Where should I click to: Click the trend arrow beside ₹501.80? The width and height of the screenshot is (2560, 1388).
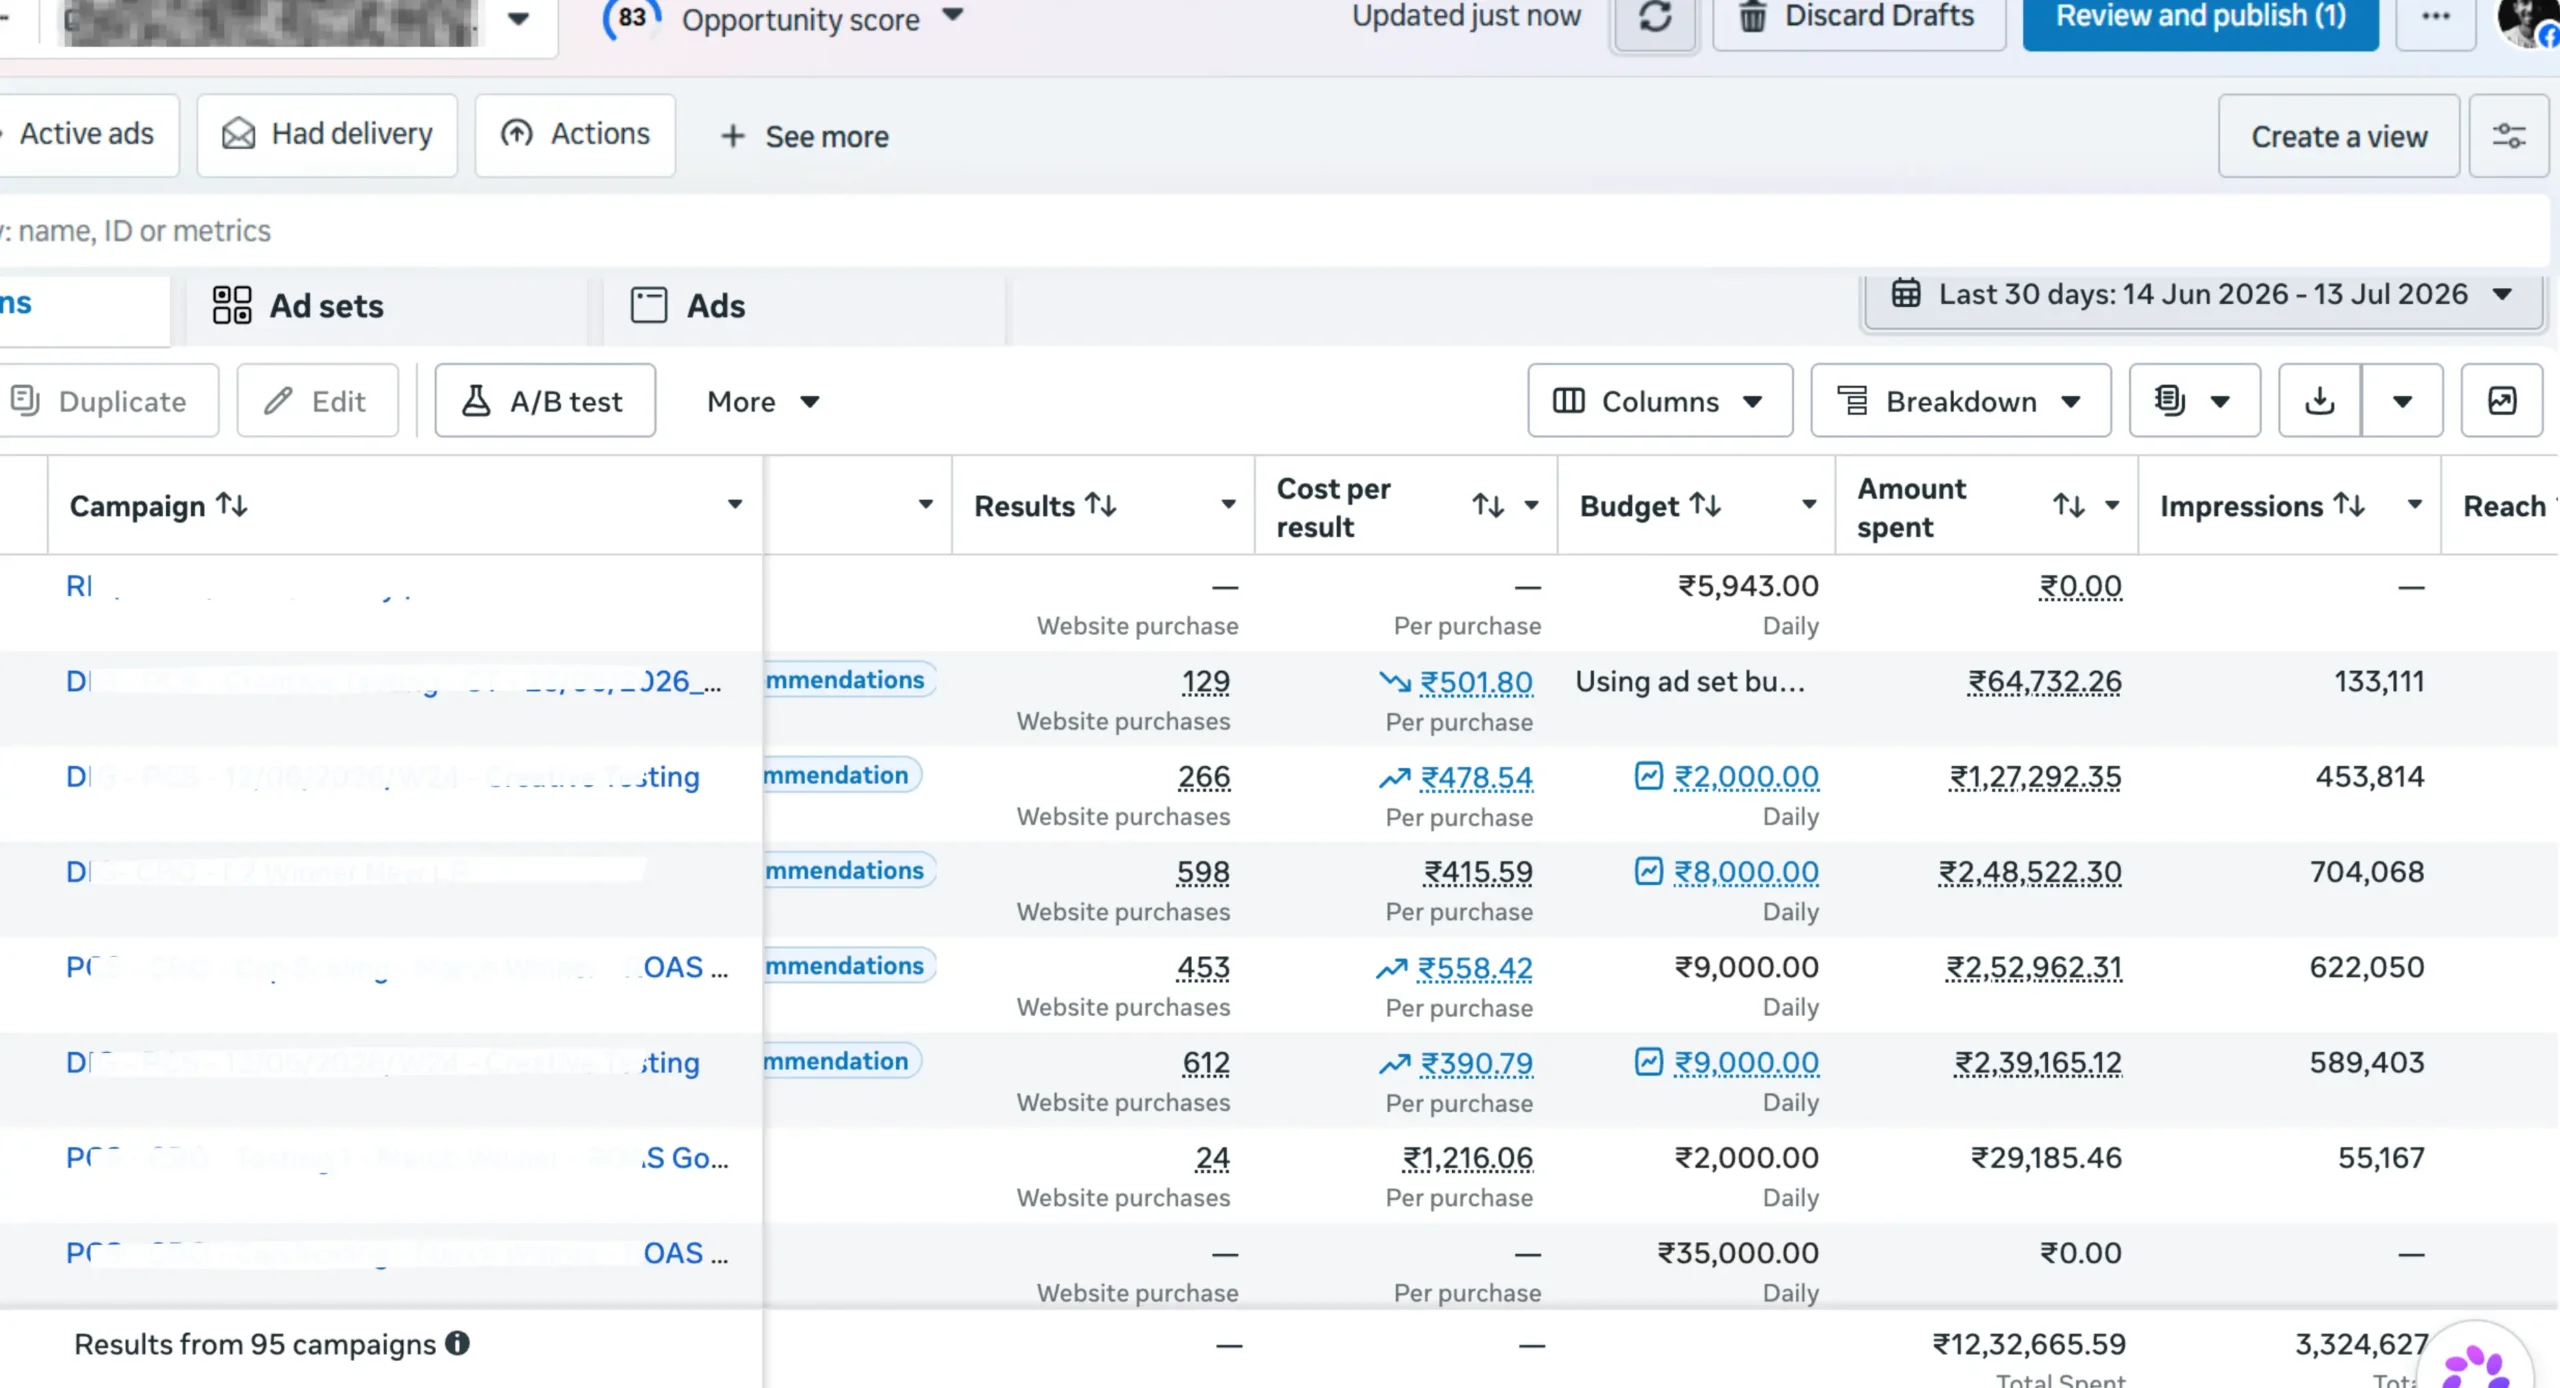click(1395, 682)
